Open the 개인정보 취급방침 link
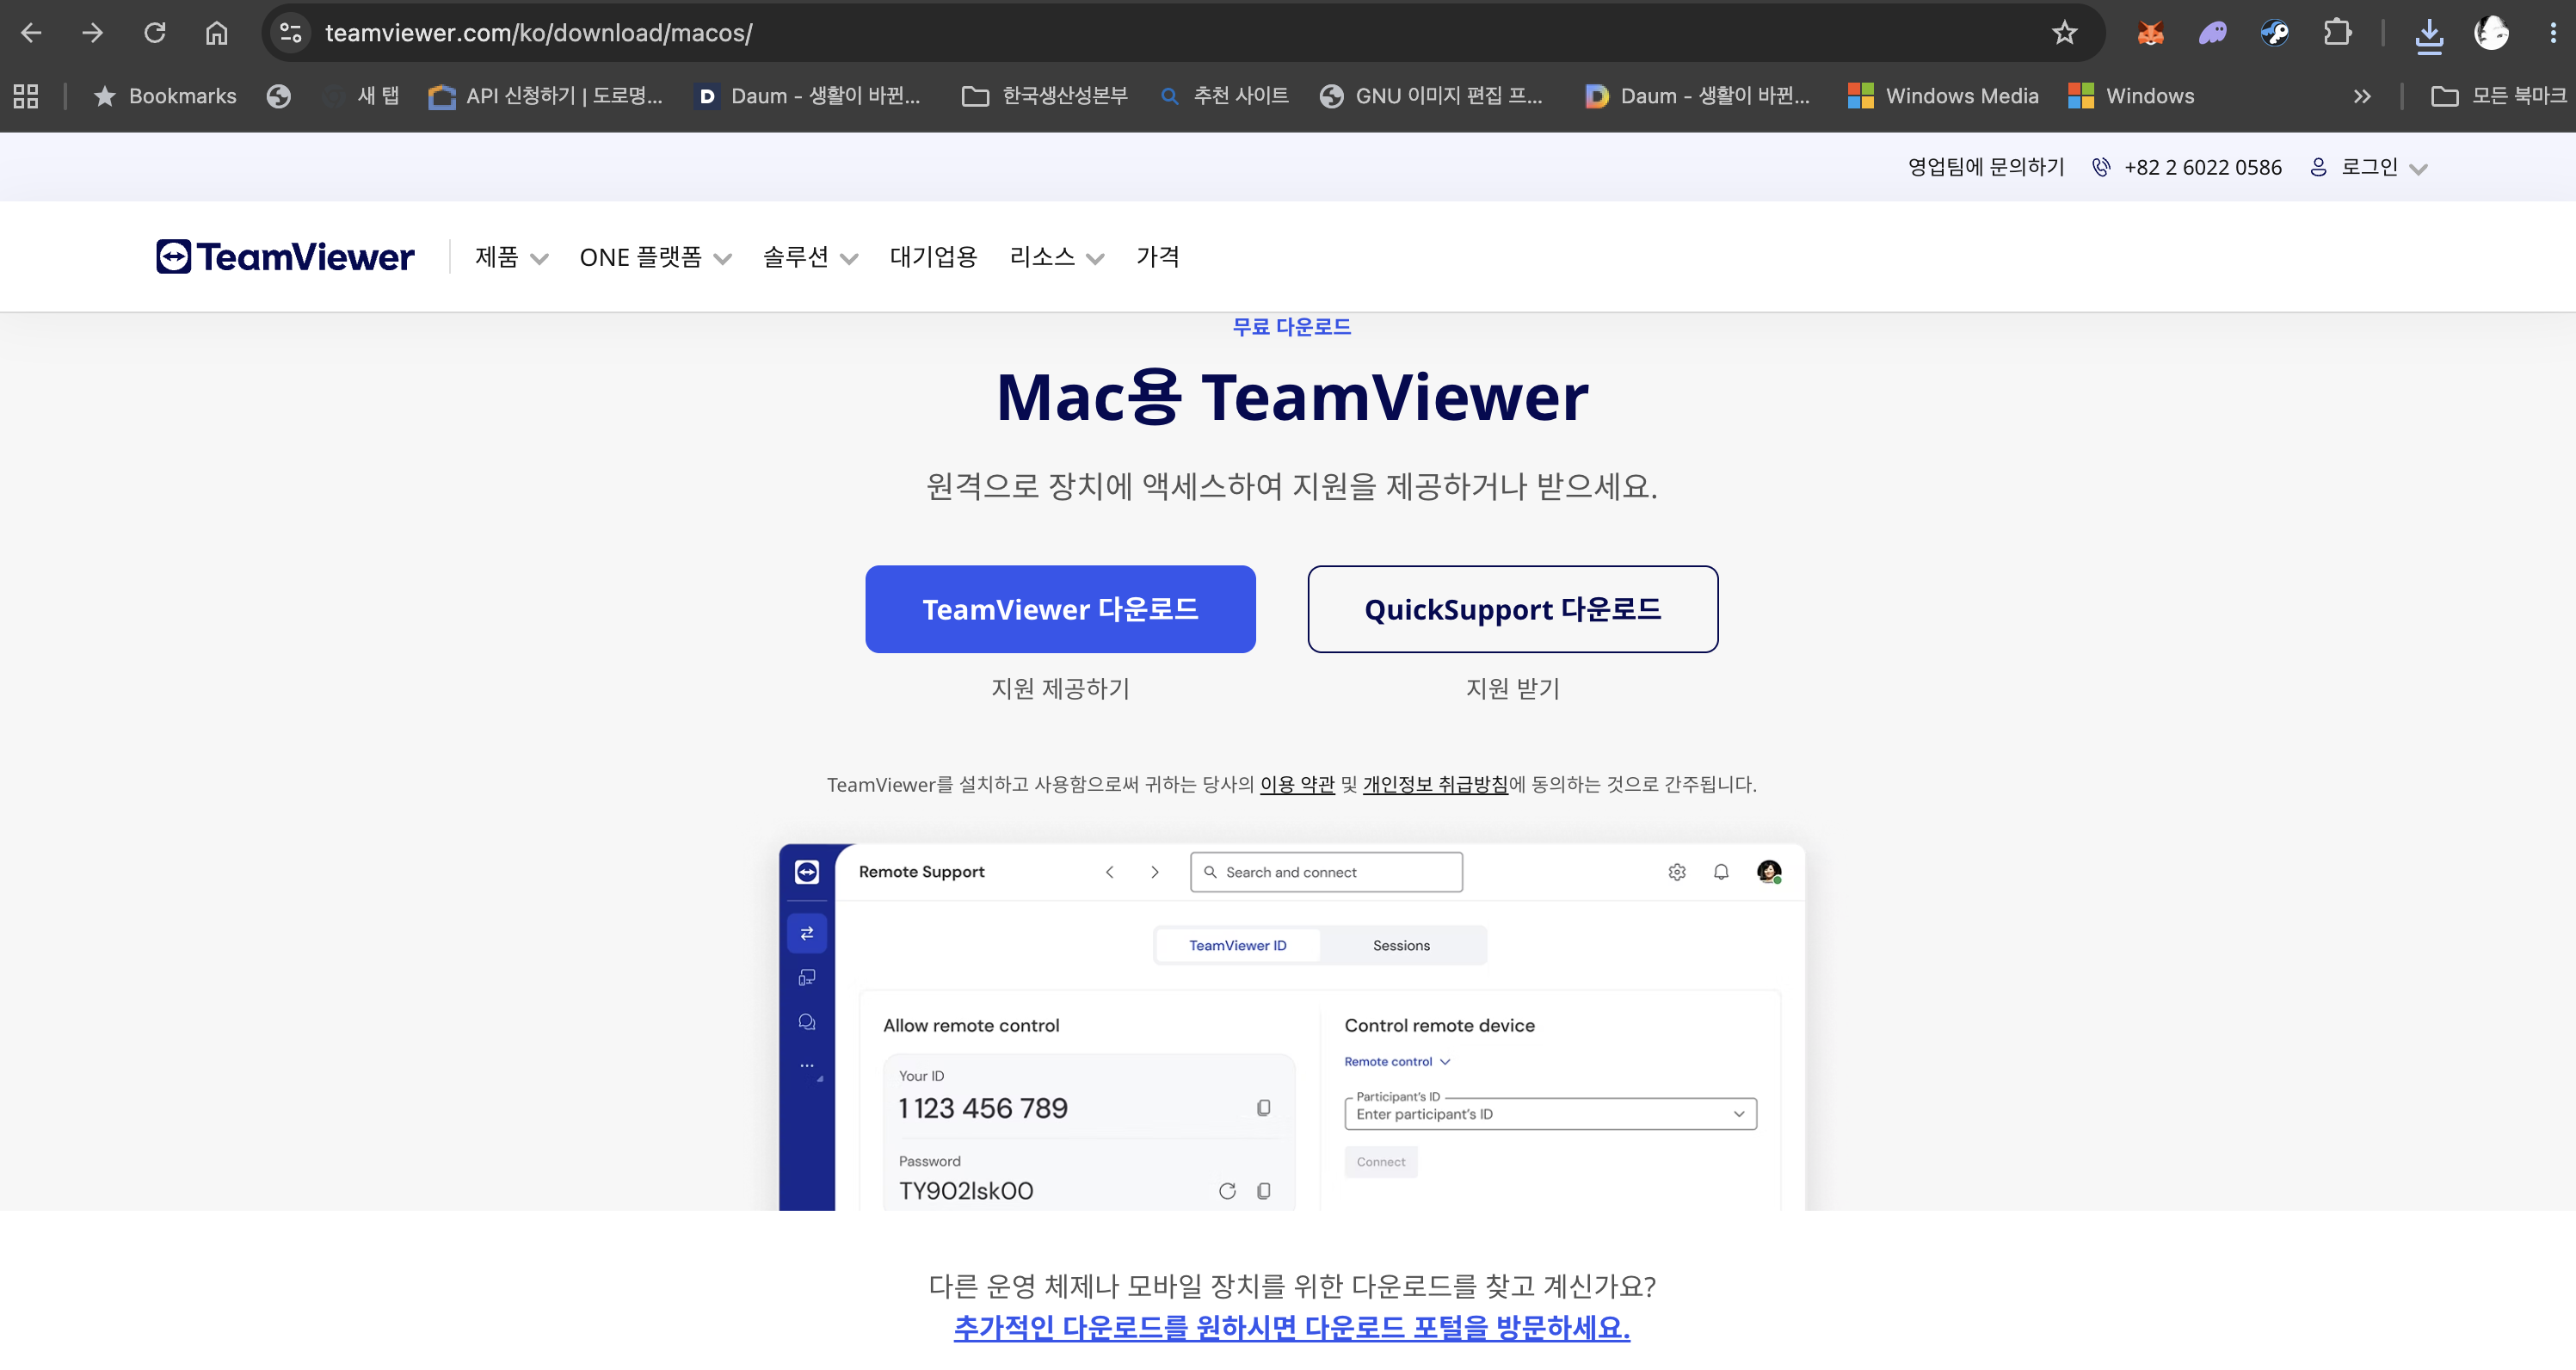Image resolution: width=2576 pixels, height=1370 pixels. click(1435, 784)
